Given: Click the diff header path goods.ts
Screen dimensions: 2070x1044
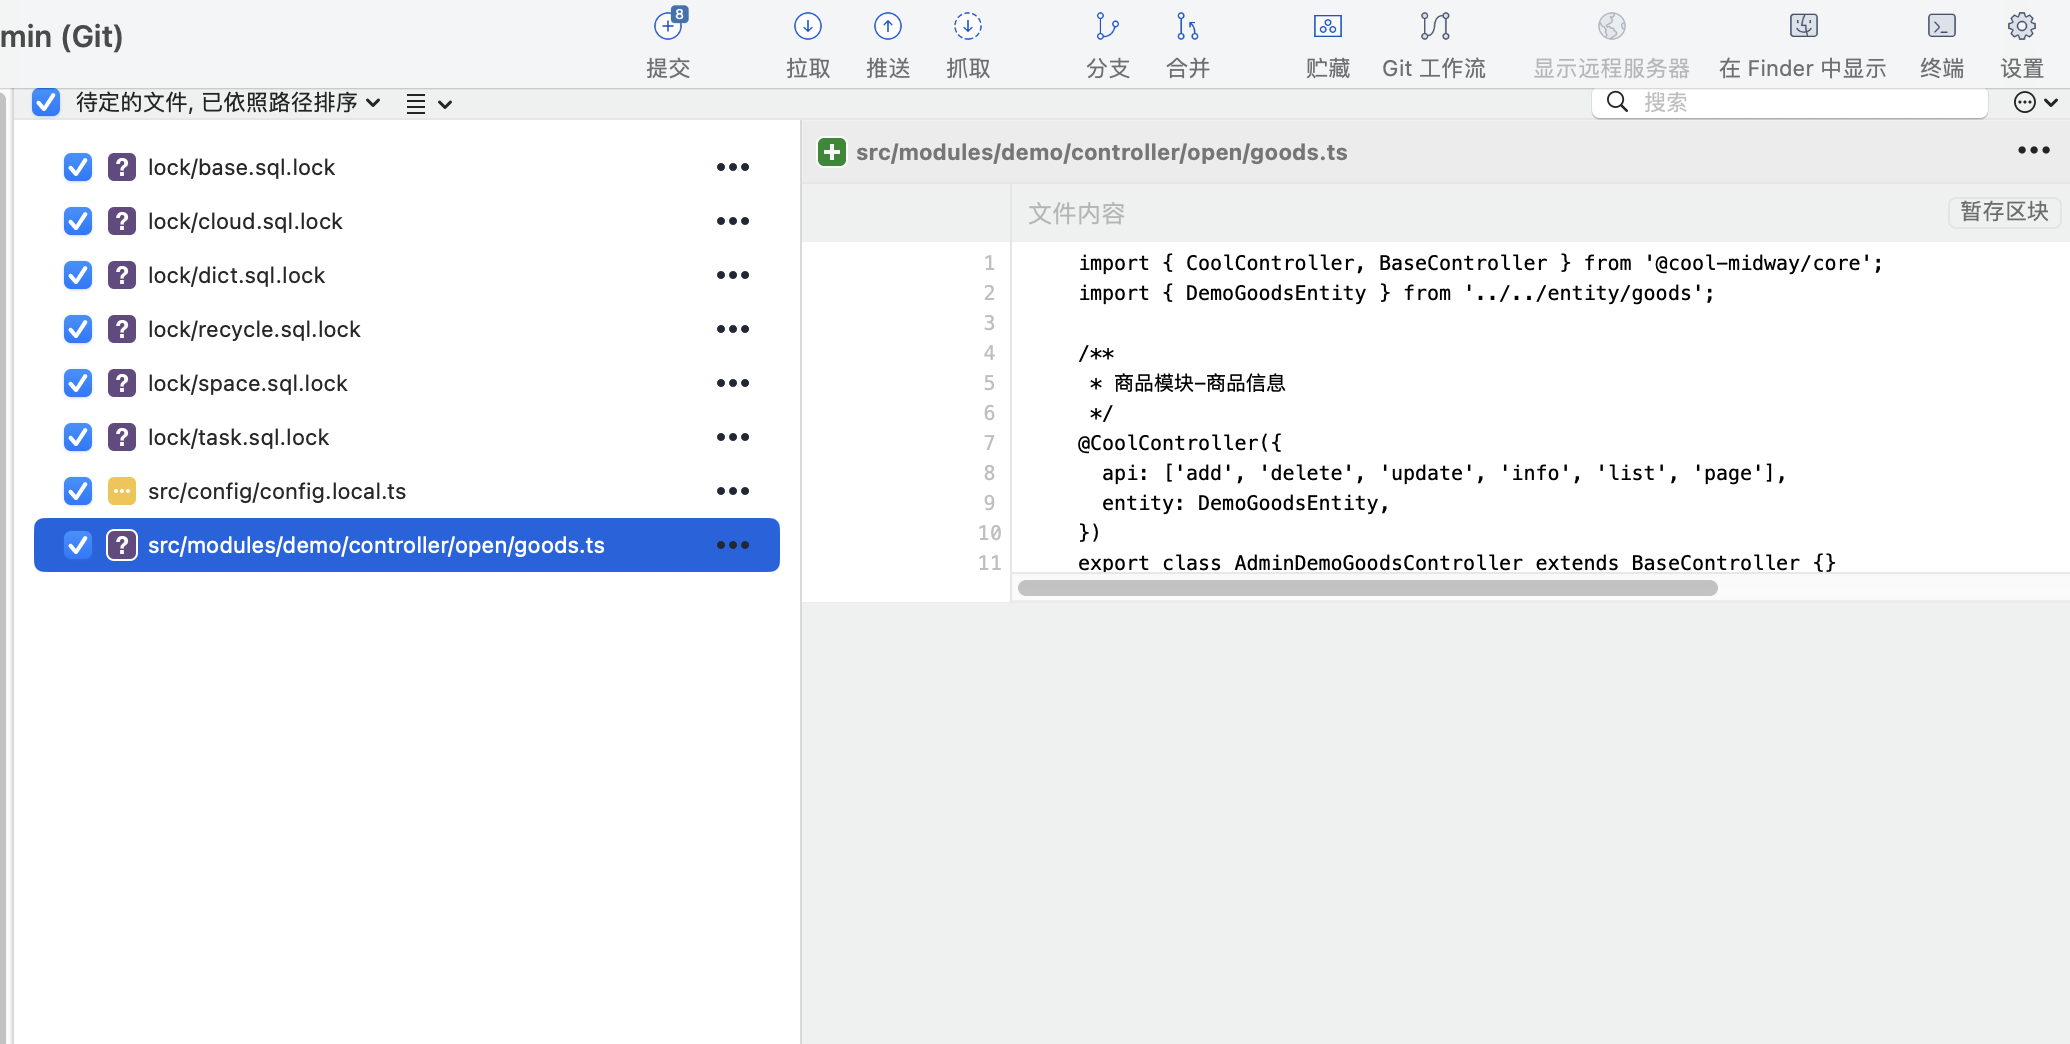Looking at the screenshot, I should tap(1102, 152).
